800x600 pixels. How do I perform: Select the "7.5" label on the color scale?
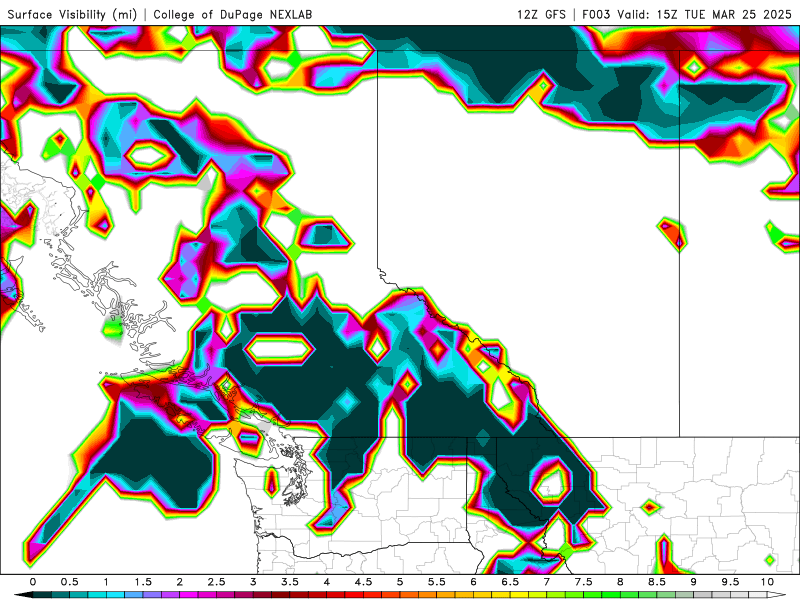pos(584,582)
